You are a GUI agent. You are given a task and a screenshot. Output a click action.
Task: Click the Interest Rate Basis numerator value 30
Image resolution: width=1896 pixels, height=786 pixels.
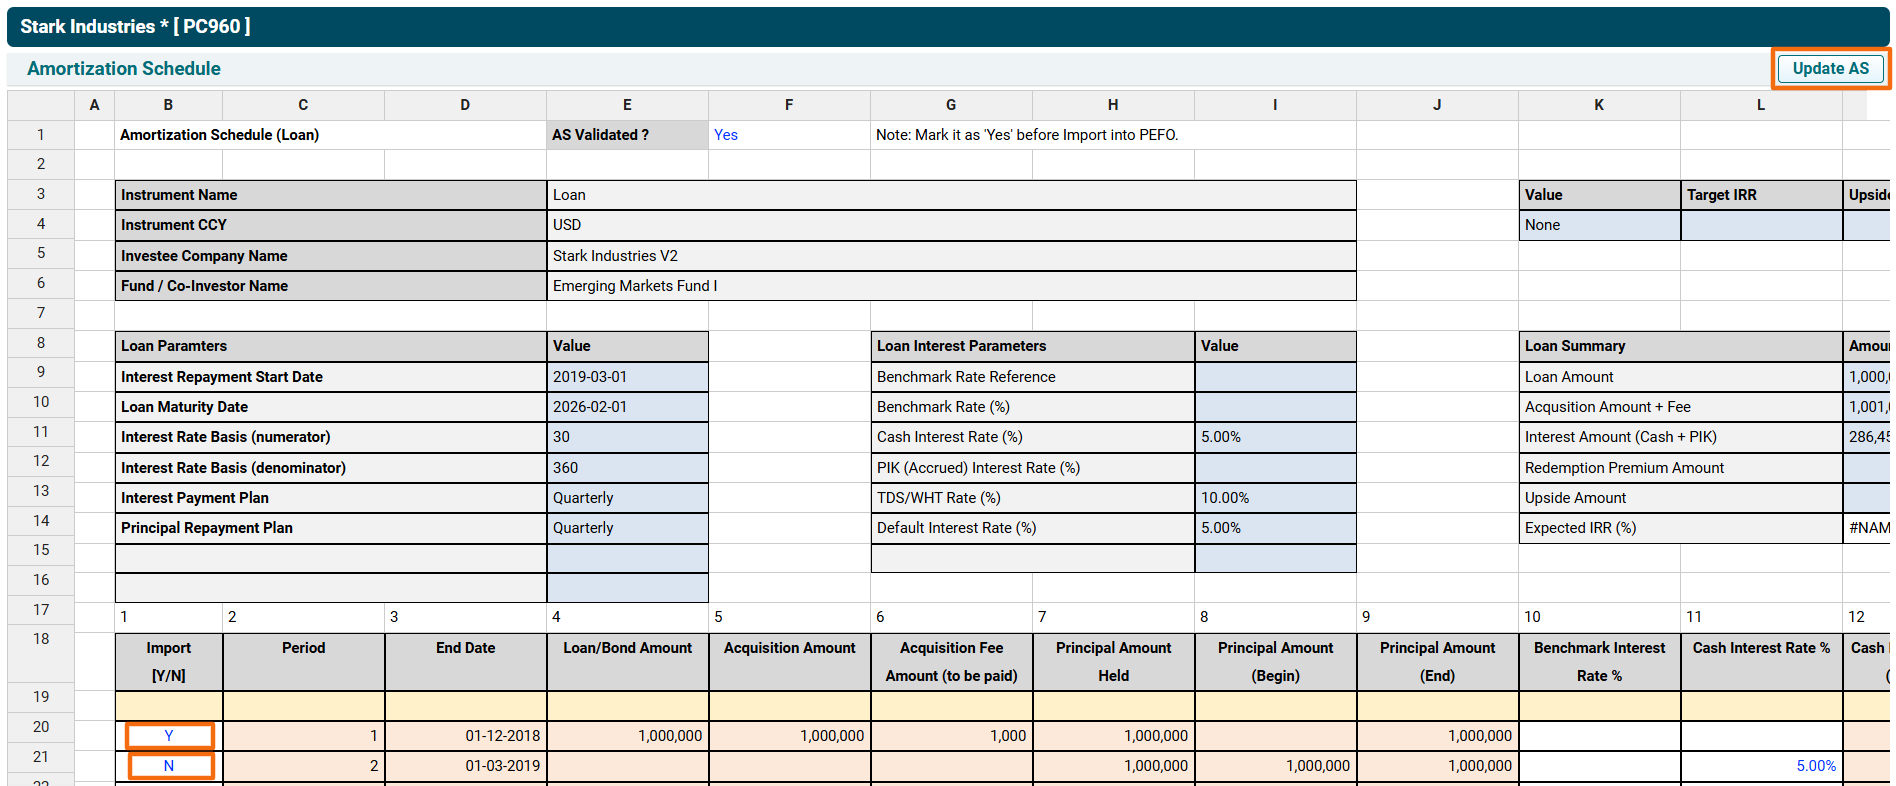(x=627, y=437)
